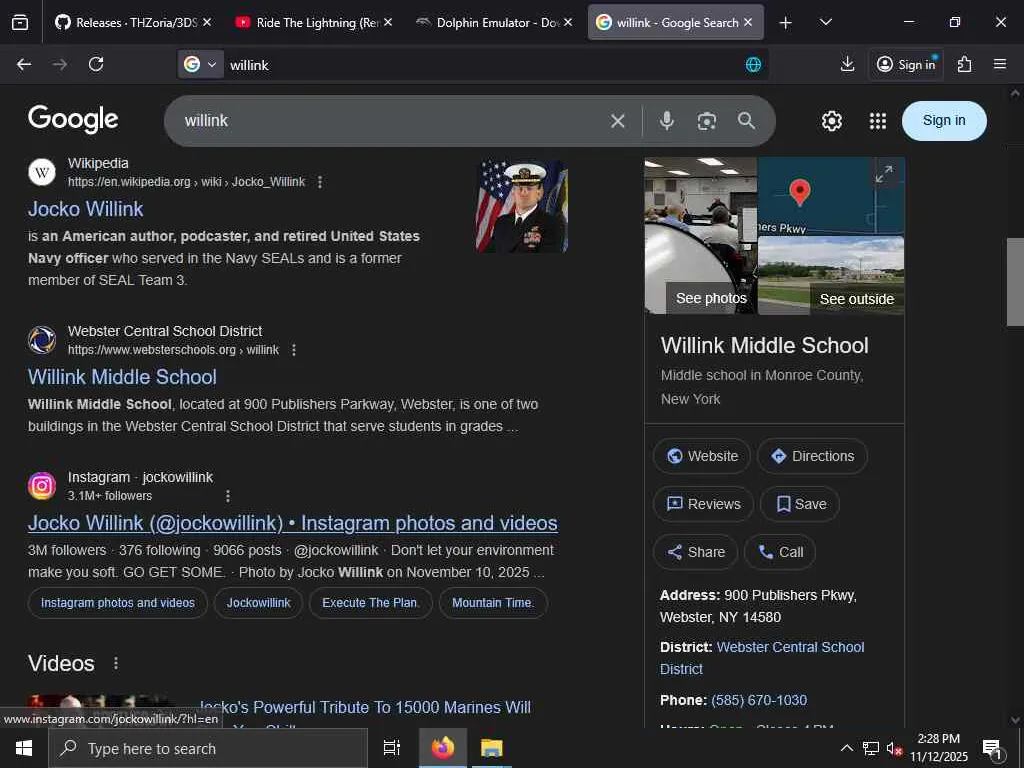This screenshot has width=1024, height=768.
Task: Close the Ride The Lightning tab
Action: pos(388,22)
